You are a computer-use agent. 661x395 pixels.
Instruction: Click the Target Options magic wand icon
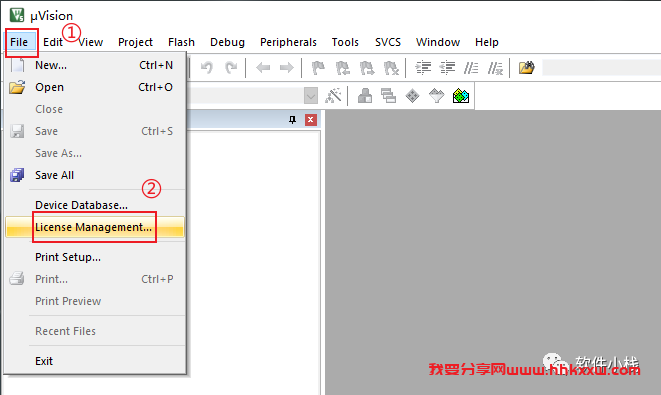[333, 96]
